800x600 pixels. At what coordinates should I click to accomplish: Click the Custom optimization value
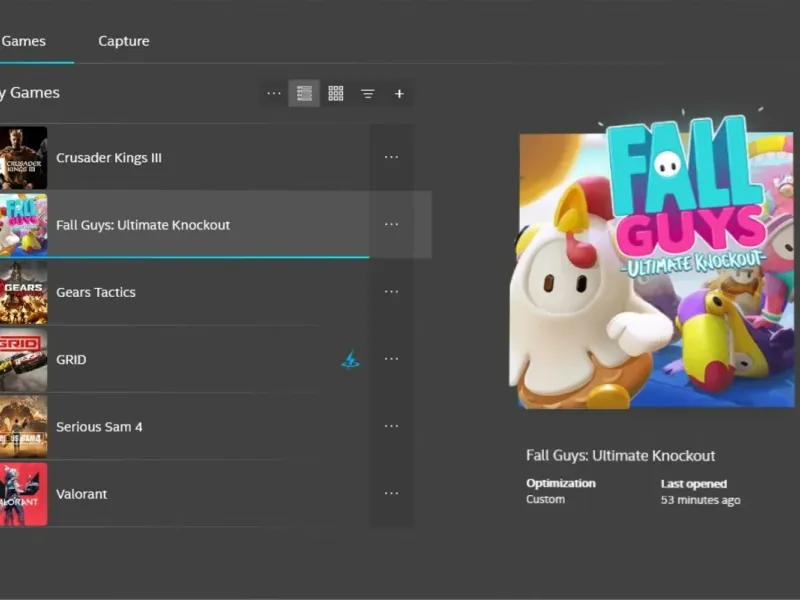[545, 499]
